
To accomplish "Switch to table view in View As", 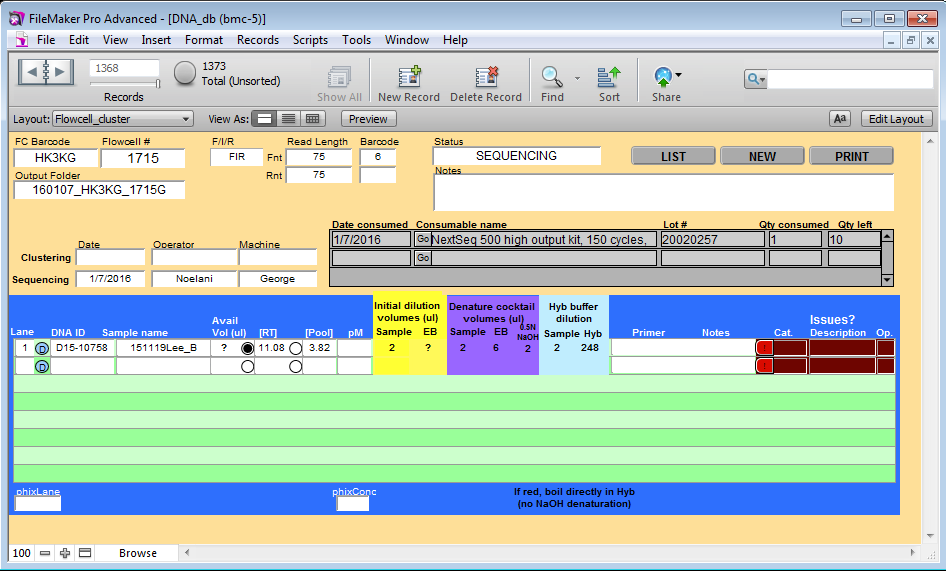I will (x=313, y=119).
